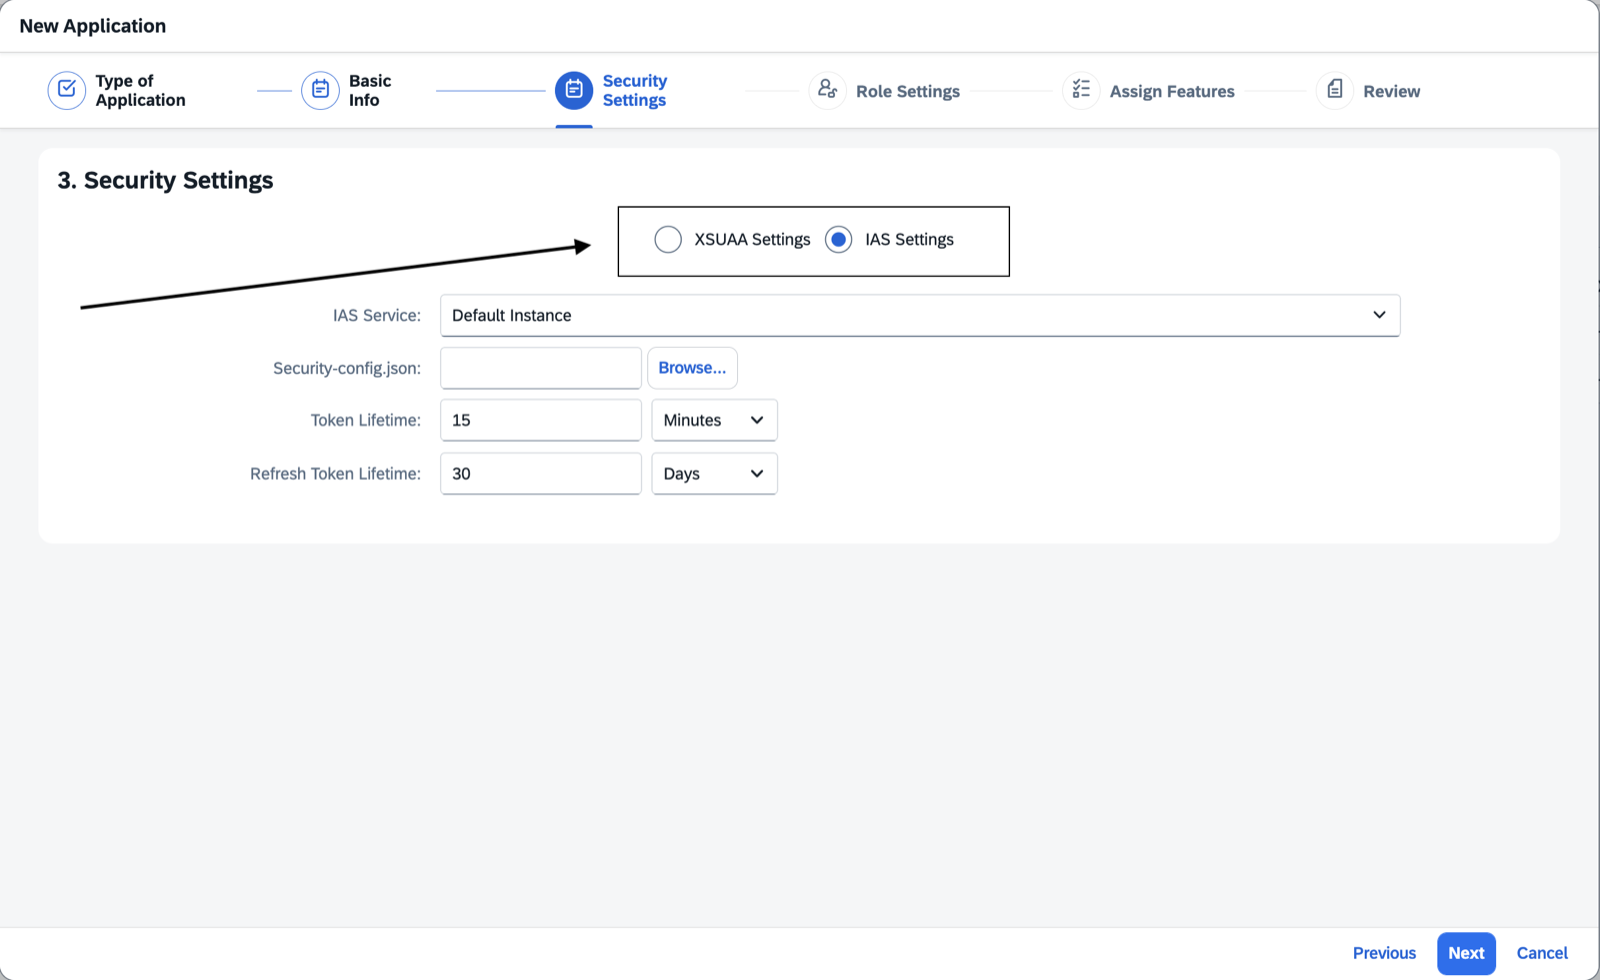Image resolution: width=1600 pixels, height=980 pixels.
Task: Click the 'Token Lifetime:' label
Action: pyautogui.click(x=366, y=420)
